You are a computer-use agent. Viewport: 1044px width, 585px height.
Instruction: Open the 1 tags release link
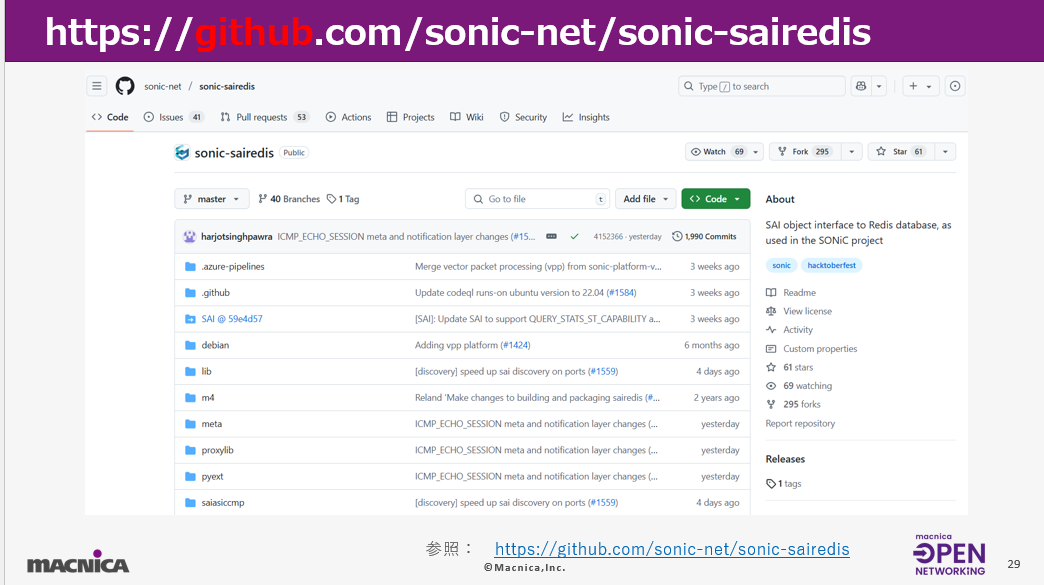pos(784,484)
